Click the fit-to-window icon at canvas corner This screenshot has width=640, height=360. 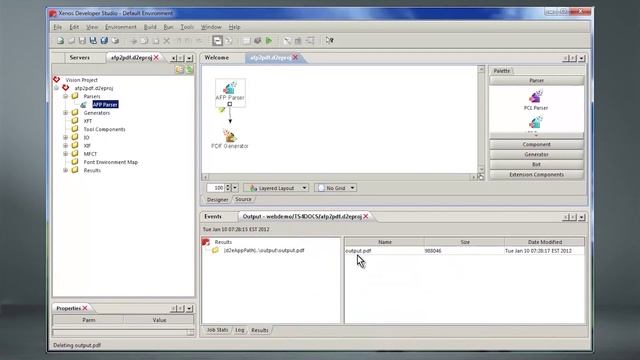coord(481,177)
